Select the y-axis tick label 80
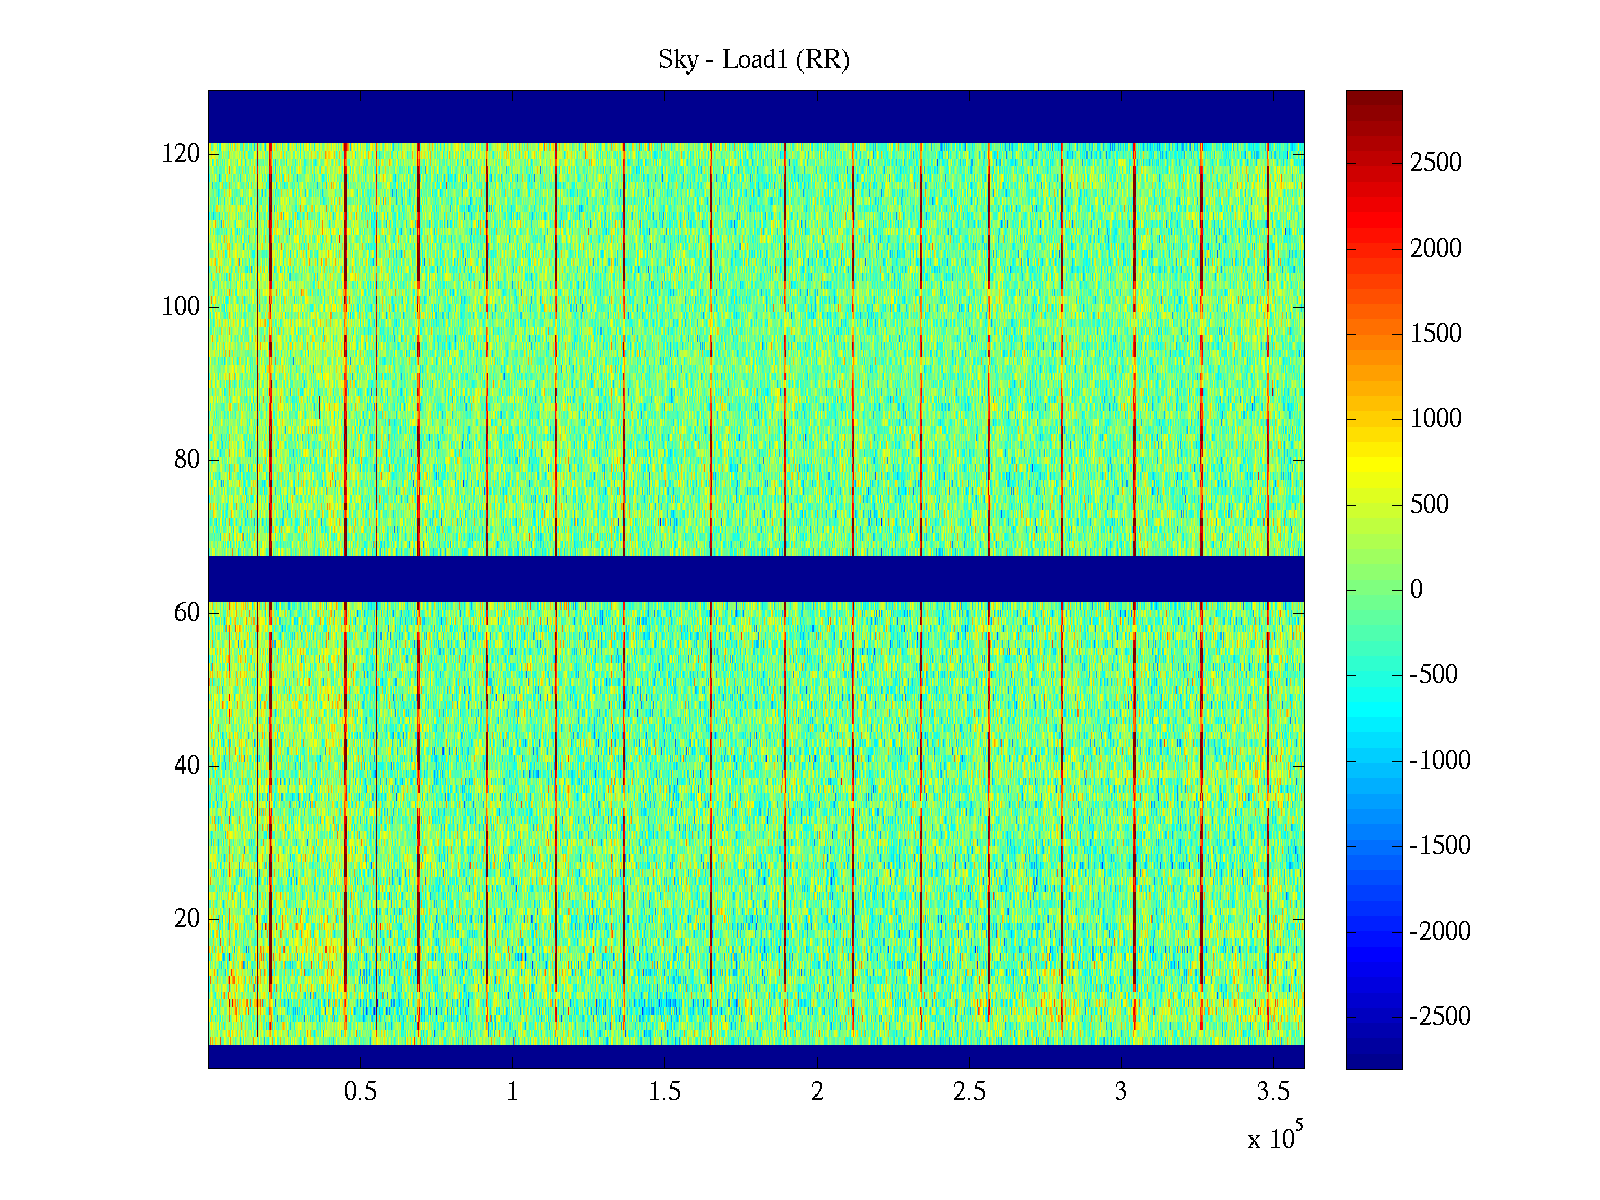 (187, 460)
